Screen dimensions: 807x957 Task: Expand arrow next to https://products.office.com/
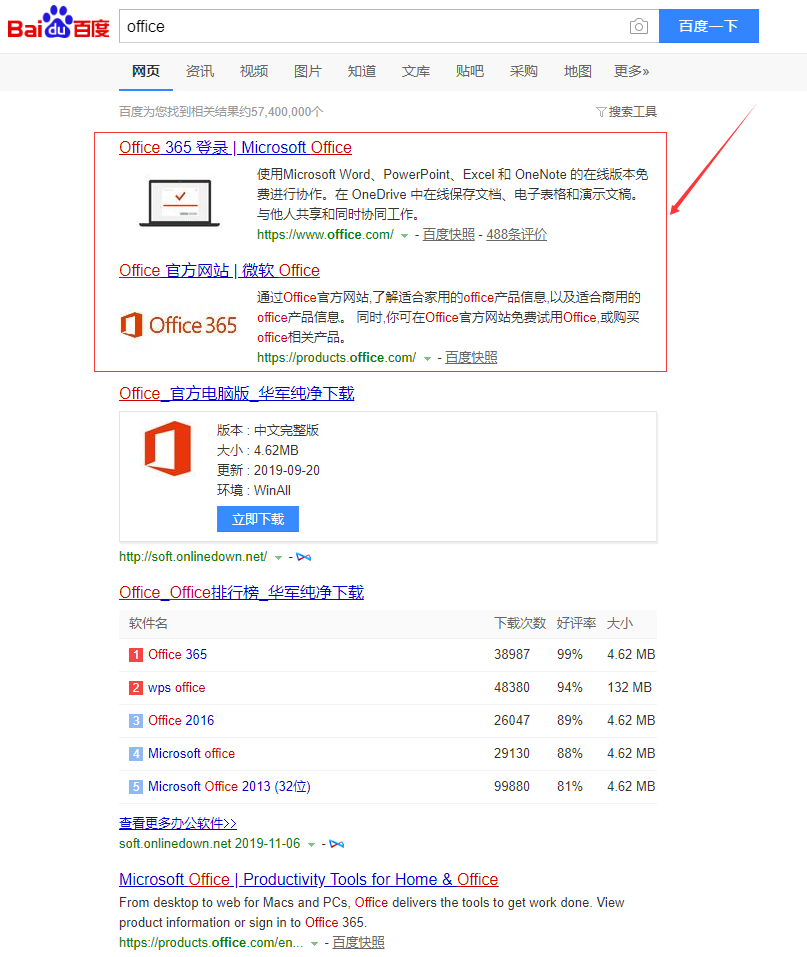[x=427, y=359]
